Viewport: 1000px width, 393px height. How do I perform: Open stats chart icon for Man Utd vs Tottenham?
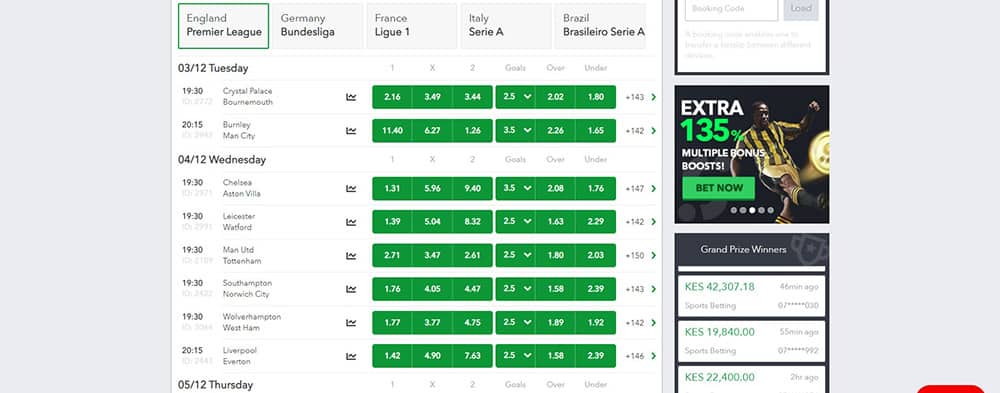pyautogui.click(x=351, y=255)
